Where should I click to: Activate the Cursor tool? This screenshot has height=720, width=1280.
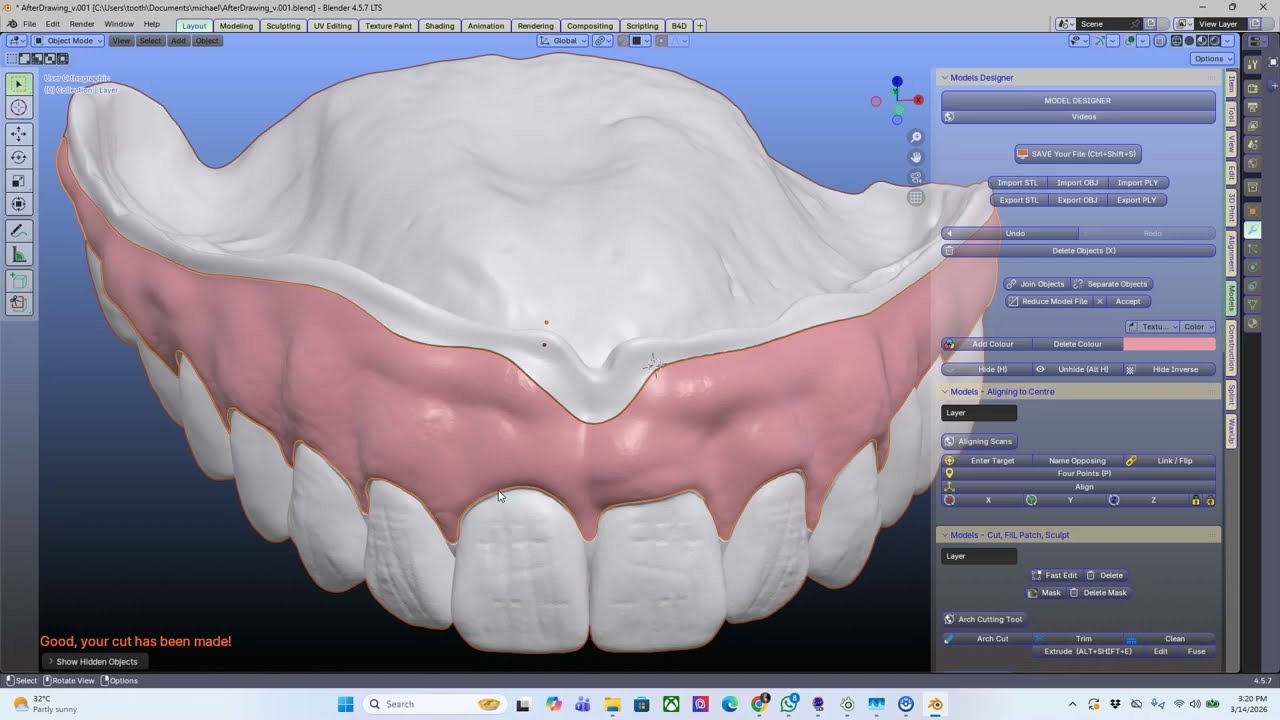[19, 108]
